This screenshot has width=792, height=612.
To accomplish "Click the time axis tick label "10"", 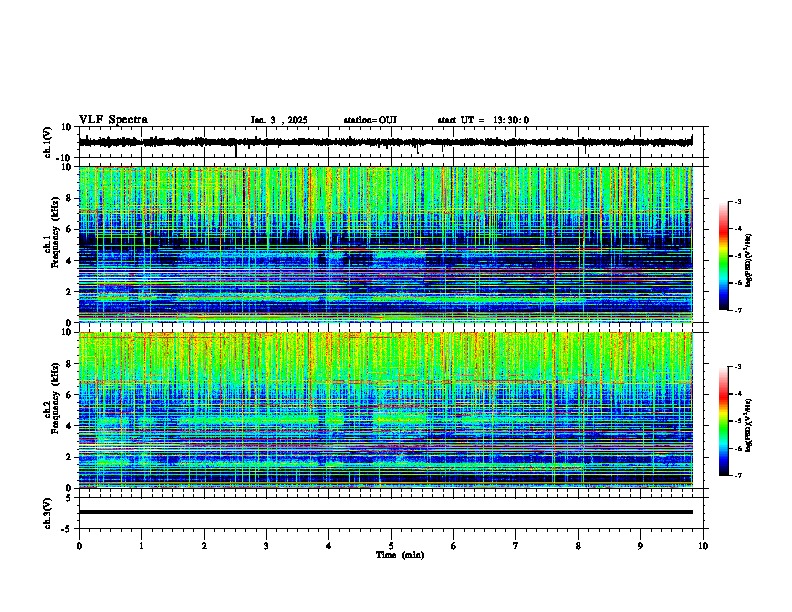I will click(x=703, y=546).
